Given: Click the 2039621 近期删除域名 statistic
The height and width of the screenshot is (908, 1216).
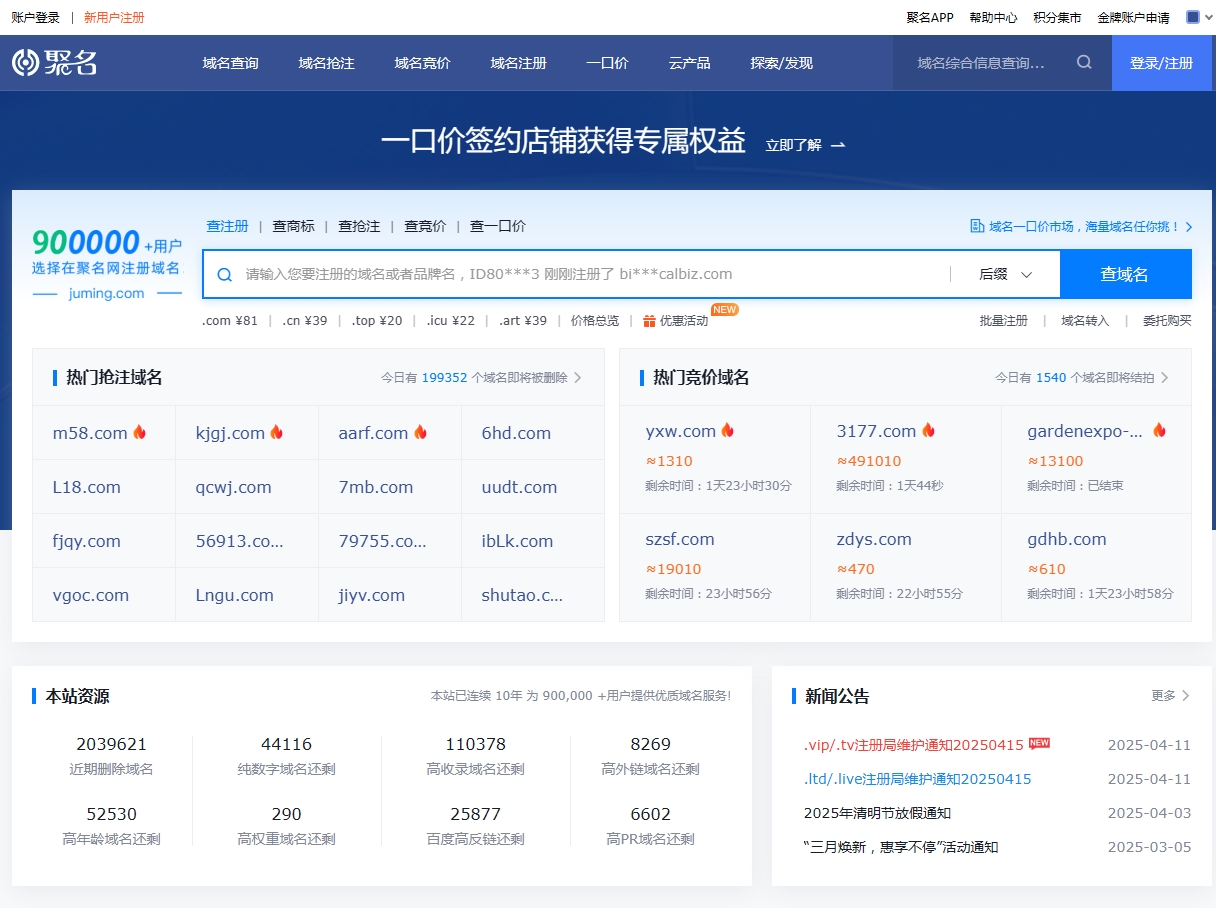Looking at the screenshot, I should (111, 756).
